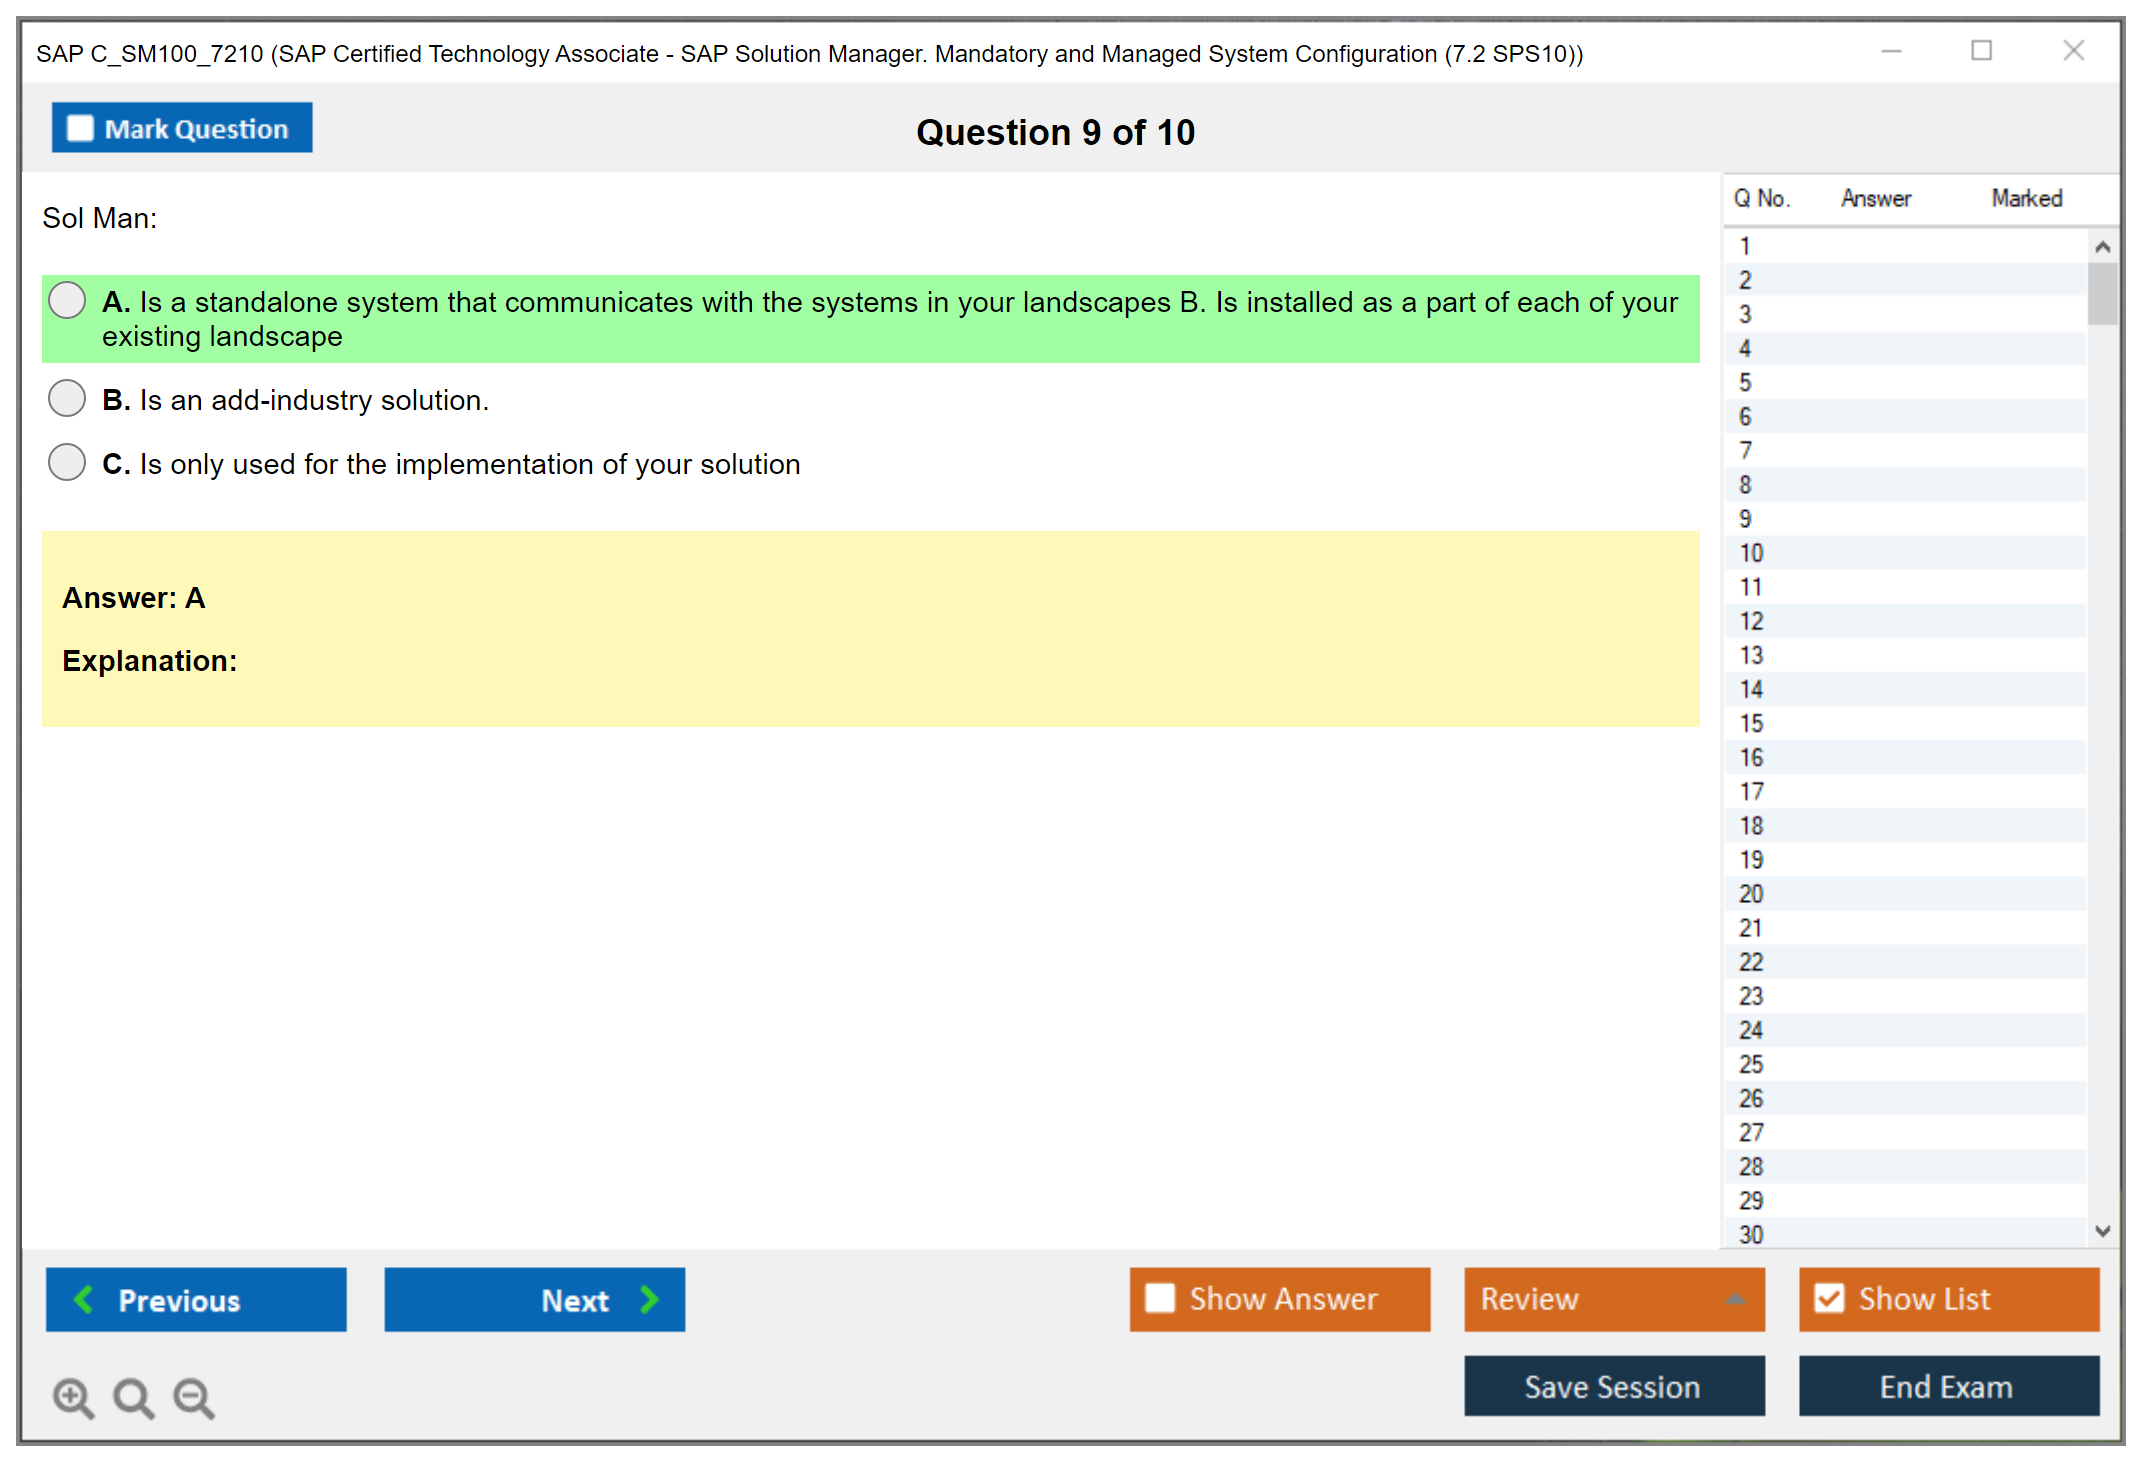Click the zoom in magnifier icon

pyautogui.click(x=73, y=1397)
